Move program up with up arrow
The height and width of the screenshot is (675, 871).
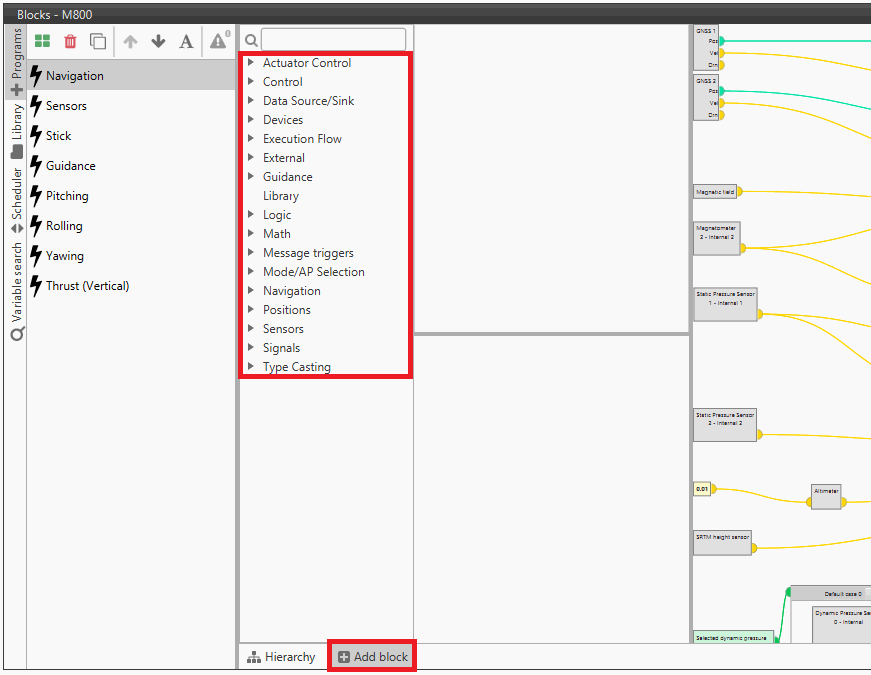pos(130,41)
